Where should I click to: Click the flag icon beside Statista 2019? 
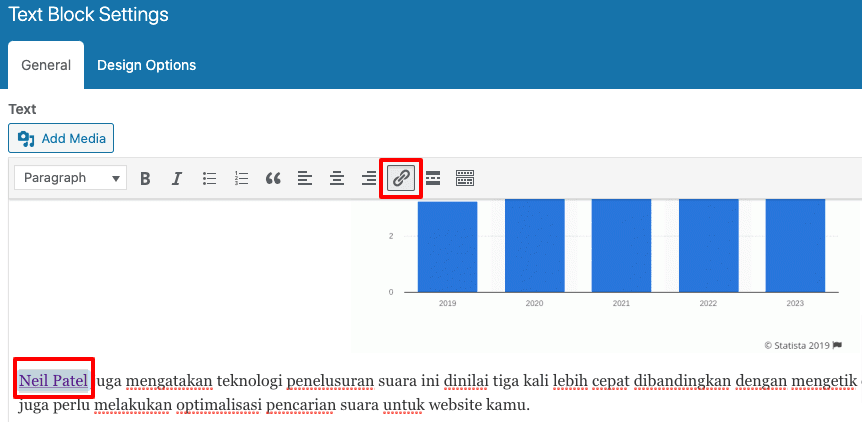[838, 345]
